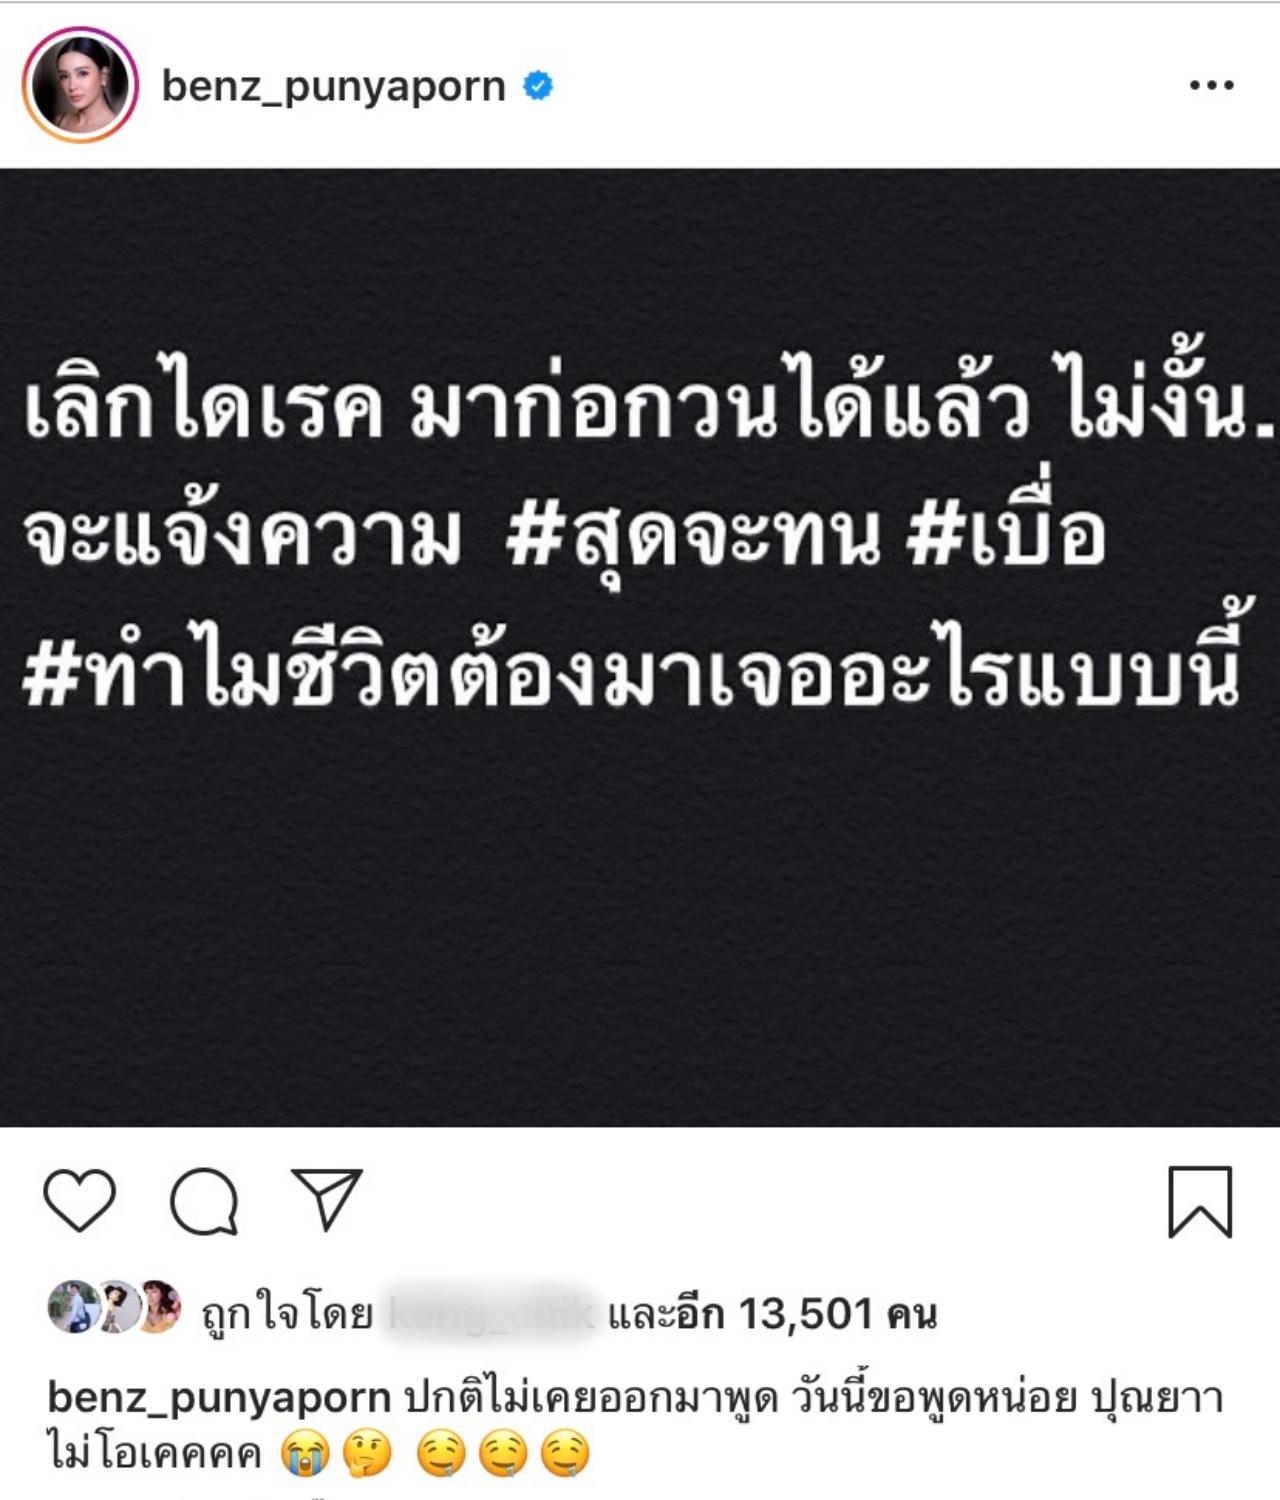The image size is (1280, 1500).
Task: Open first liker avatar thumbnail
Action: pyautogui.click(x=74, y=1307)
